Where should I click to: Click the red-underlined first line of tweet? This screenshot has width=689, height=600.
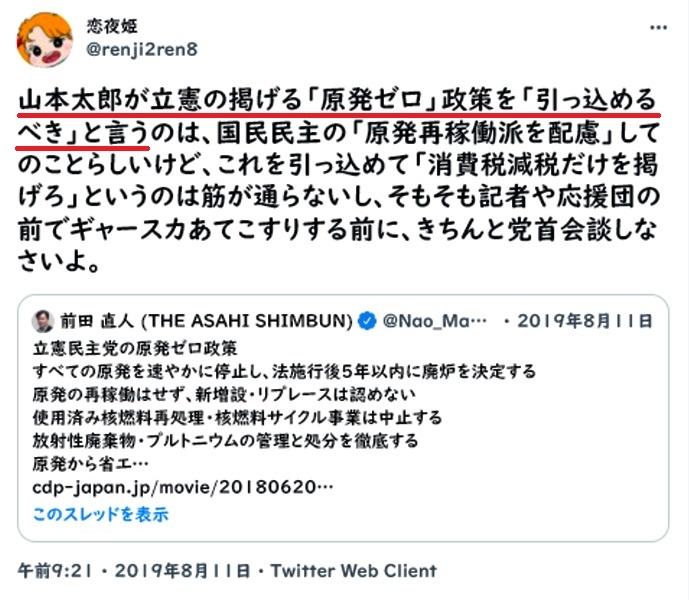click(x=337, y=101)
